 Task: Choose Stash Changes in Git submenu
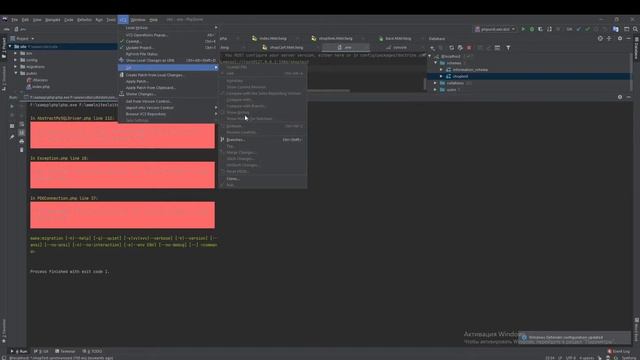(263, 159)
